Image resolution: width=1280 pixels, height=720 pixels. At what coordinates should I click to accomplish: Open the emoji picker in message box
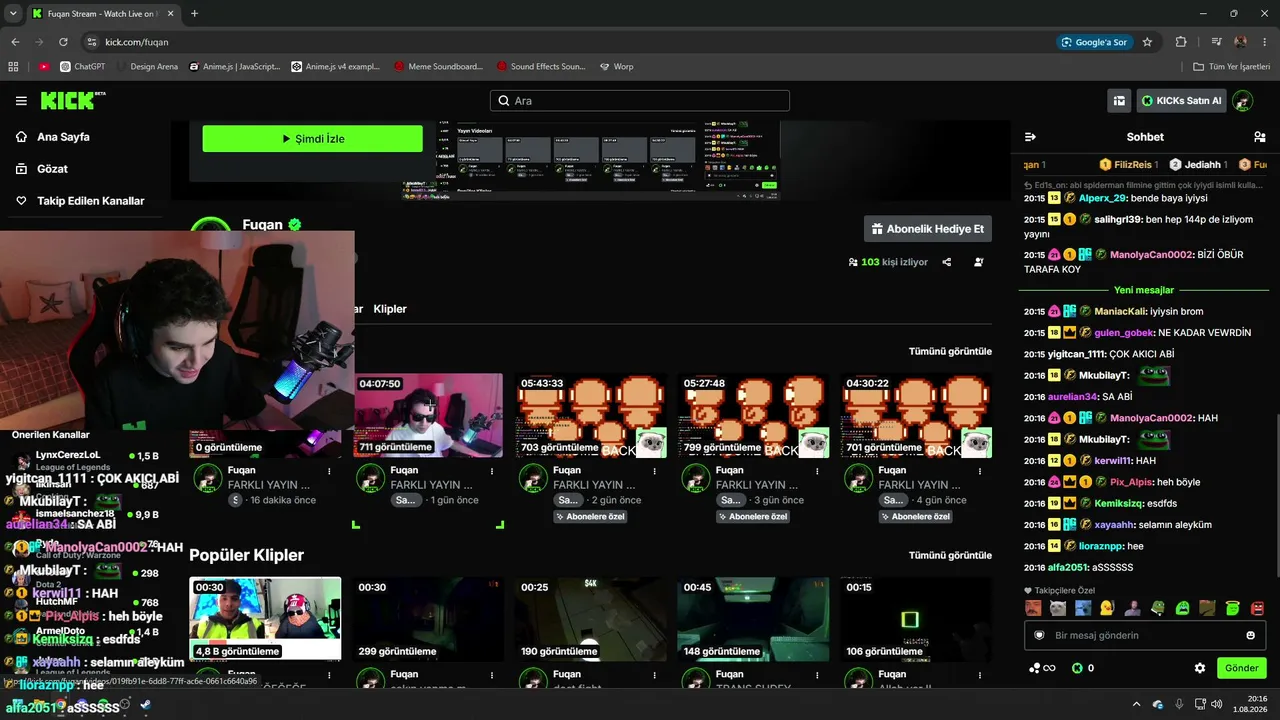(1250, 635)
